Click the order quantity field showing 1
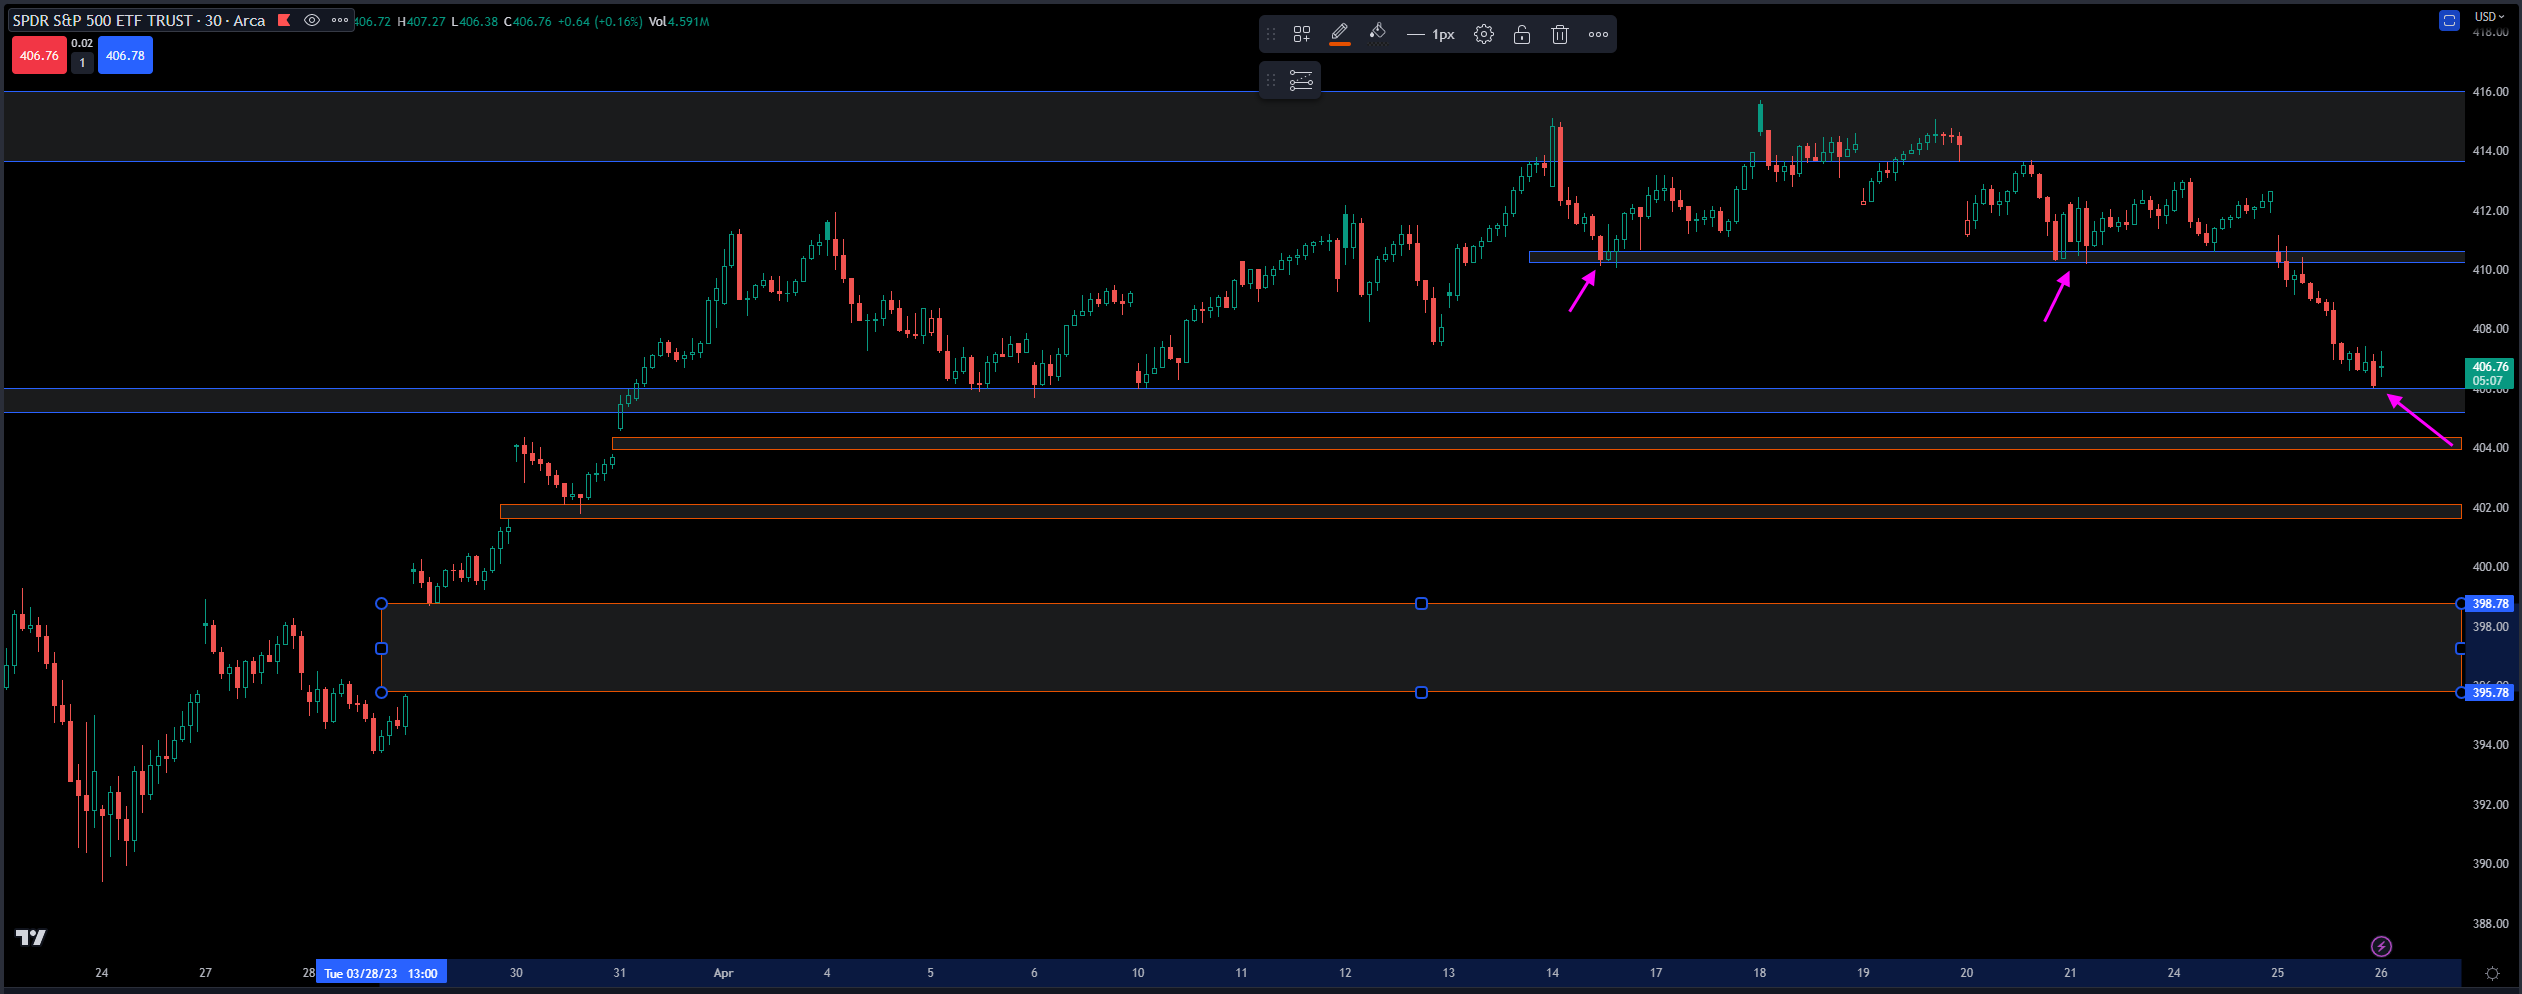Viewport: 2522px width, 994px height. pyautogui.click(x=82, y=63)
